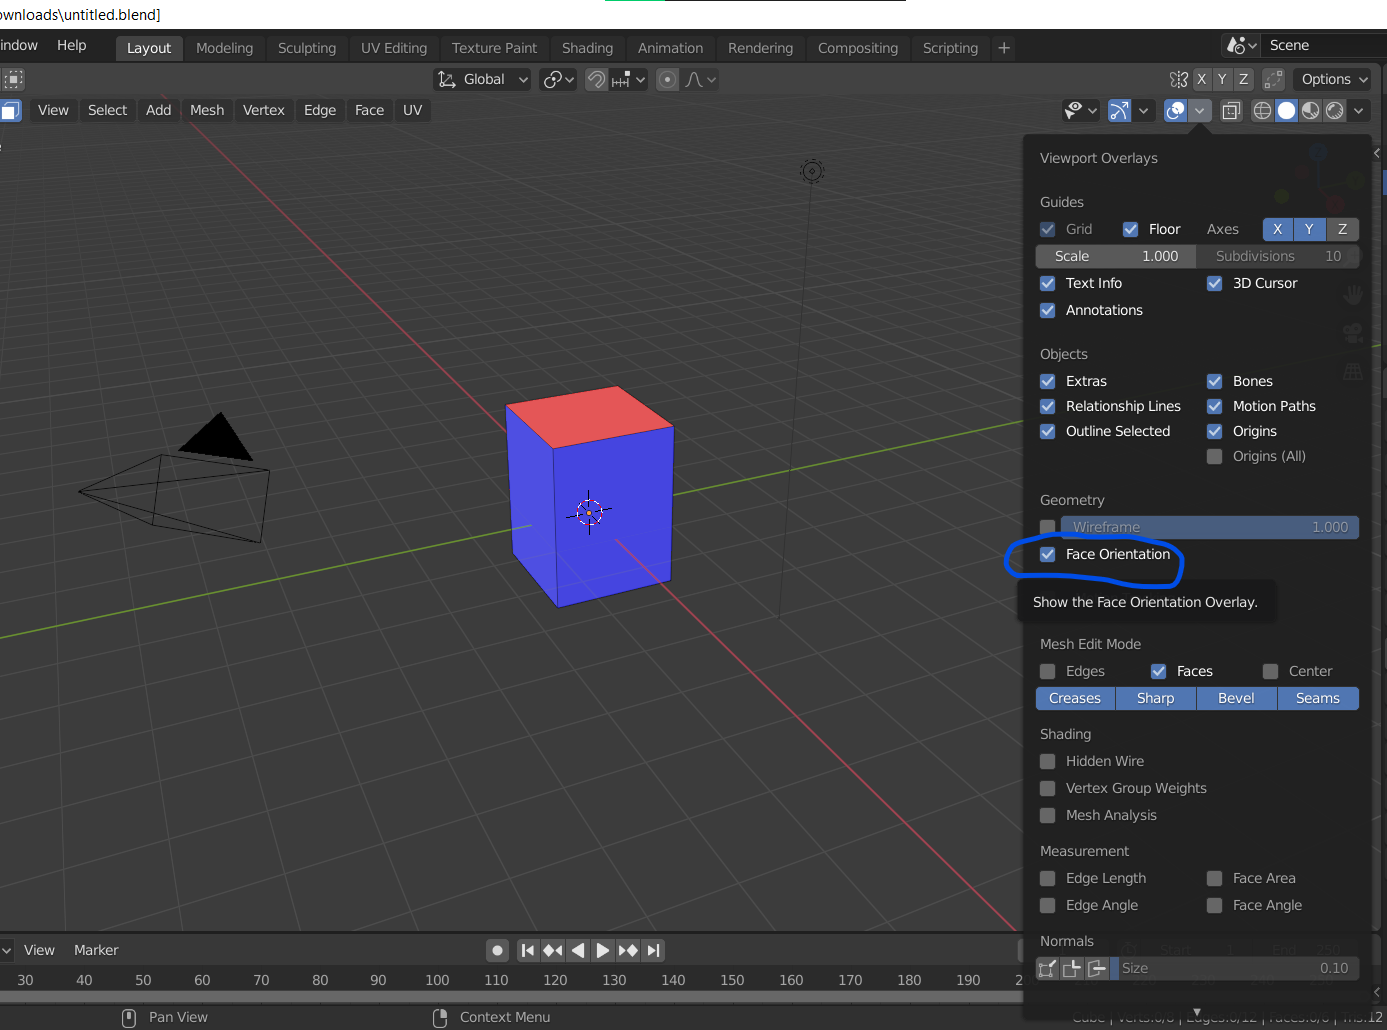
Task: Open proportional editing falloff dropdown
Action: (700, 79)
